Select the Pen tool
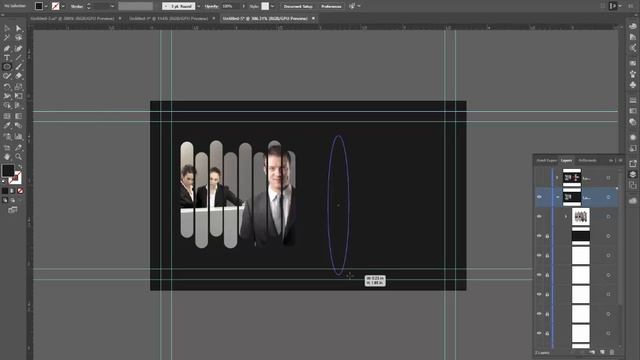This screenshot has height=360, width=640. coord(7,48)
